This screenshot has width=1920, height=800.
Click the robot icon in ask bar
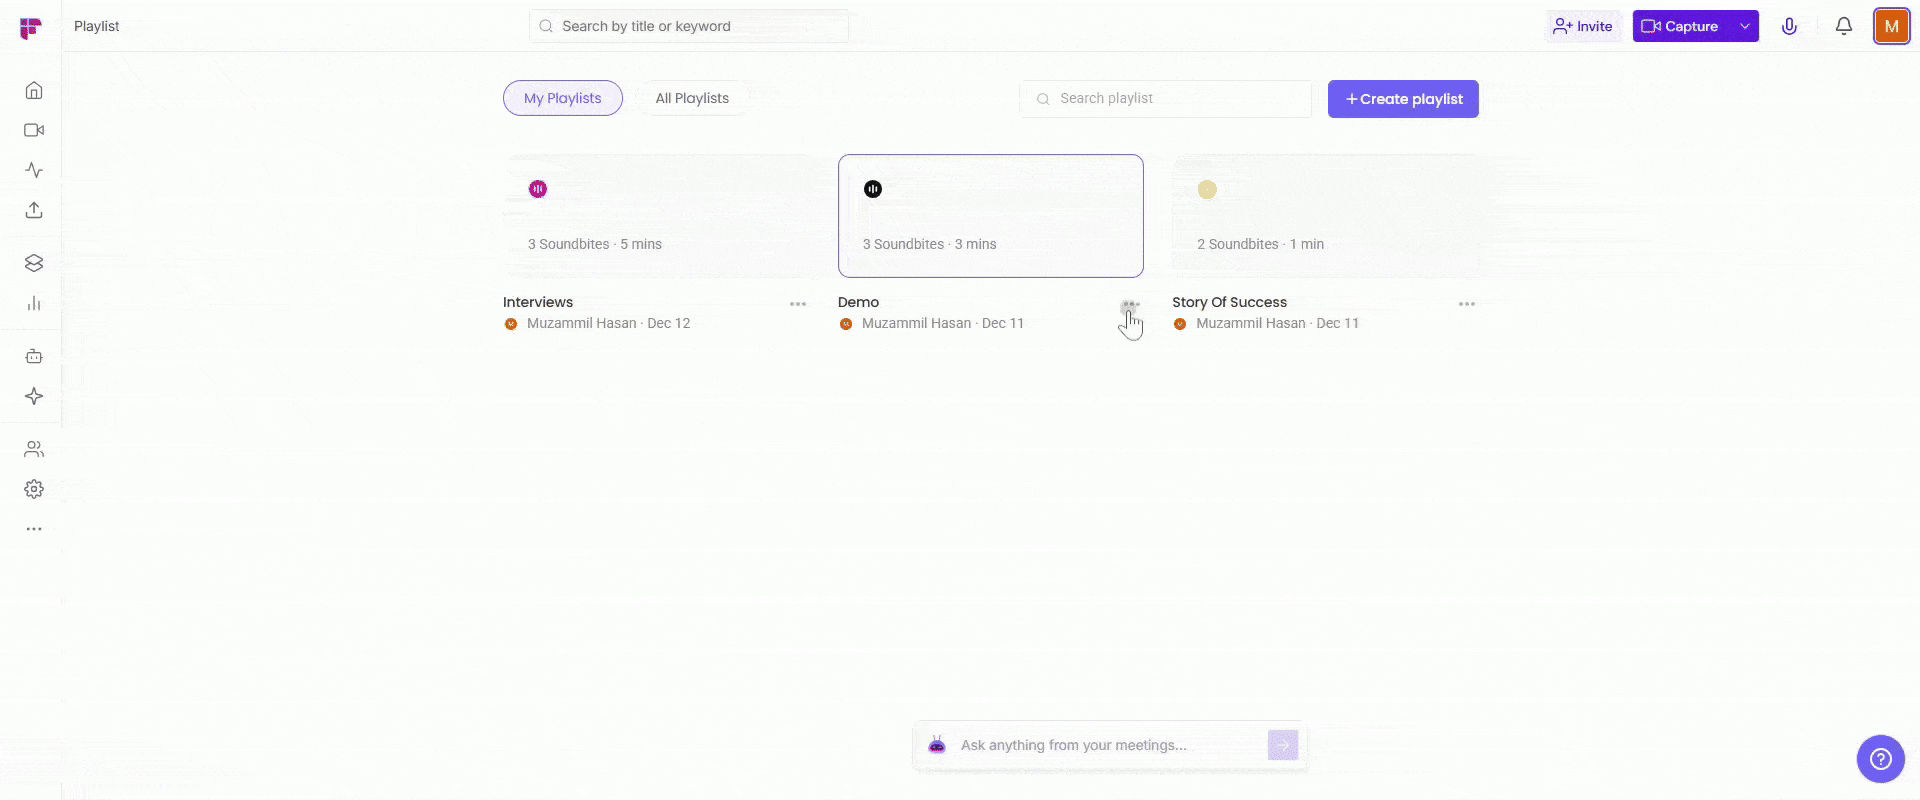click(937, 745)
